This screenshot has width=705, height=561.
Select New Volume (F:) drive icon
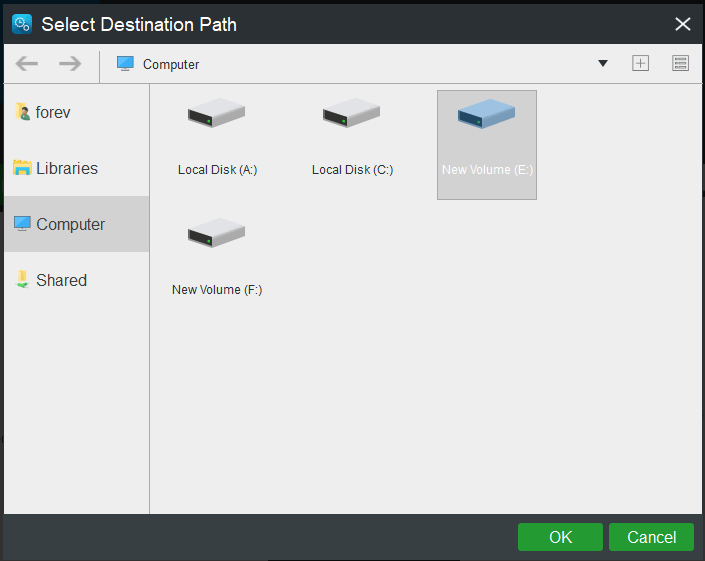(216, 233)
